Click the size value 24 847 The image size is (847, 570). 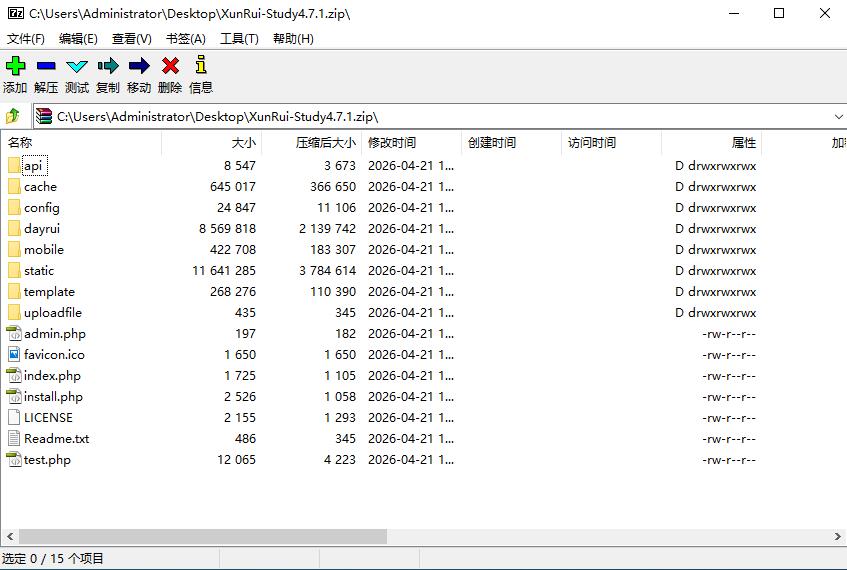tap(237, 207)
